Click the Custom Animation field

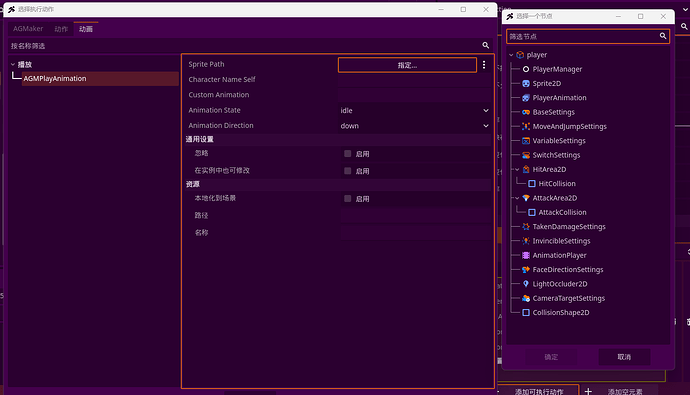tap(415, 95)
